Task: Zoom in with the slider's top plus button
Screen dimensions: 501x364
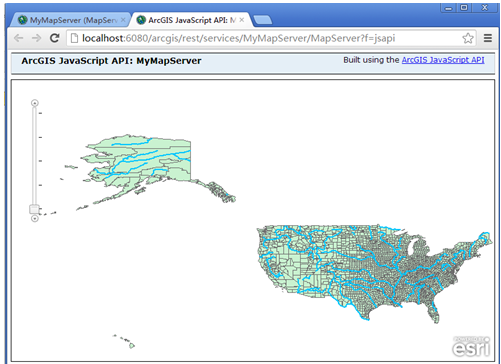Action: [35, 103]
